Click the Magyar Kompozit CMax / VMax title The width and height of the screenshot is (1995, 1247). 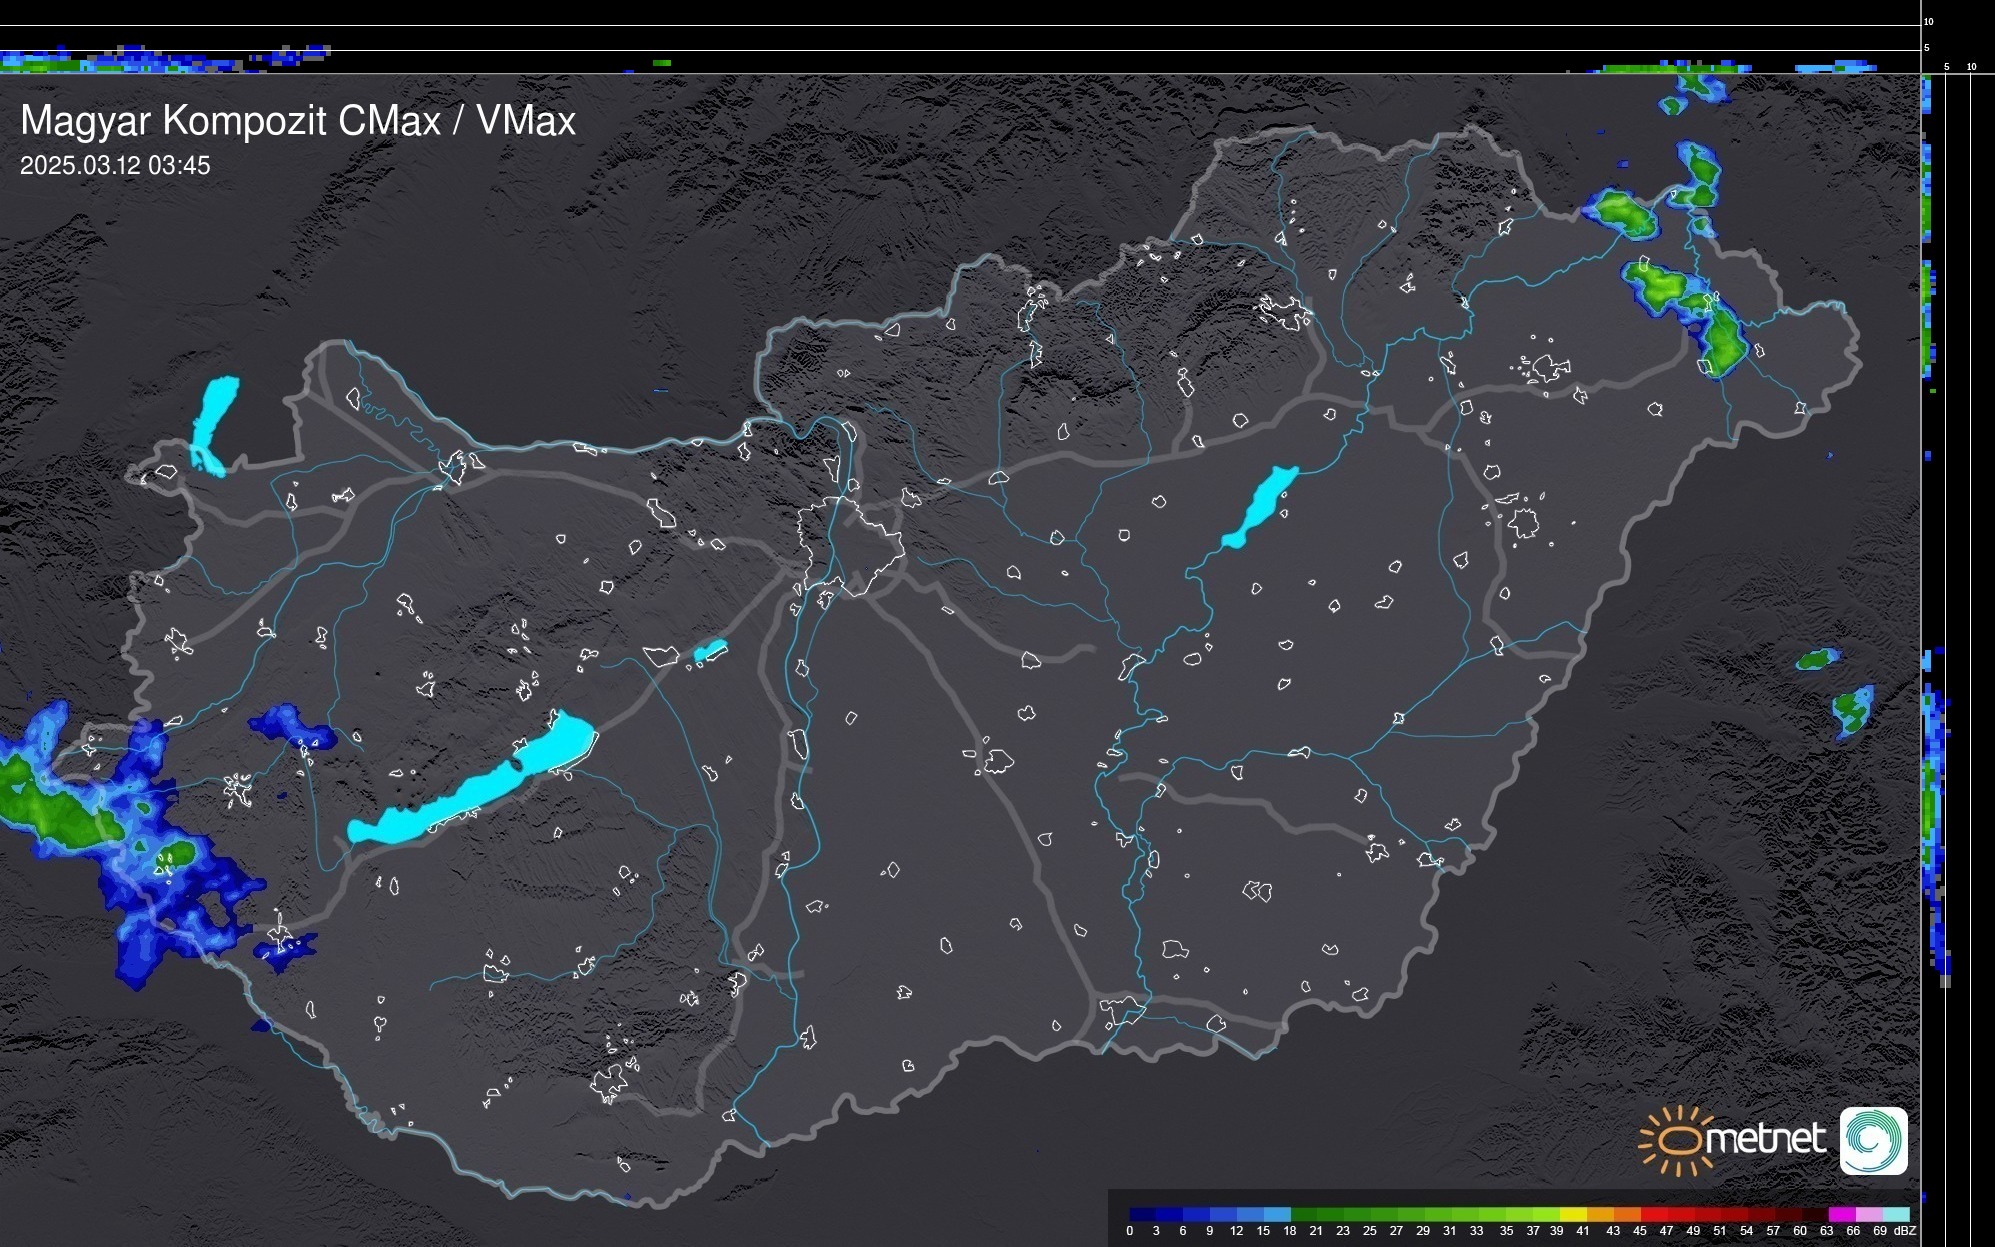tap(298, 121)
